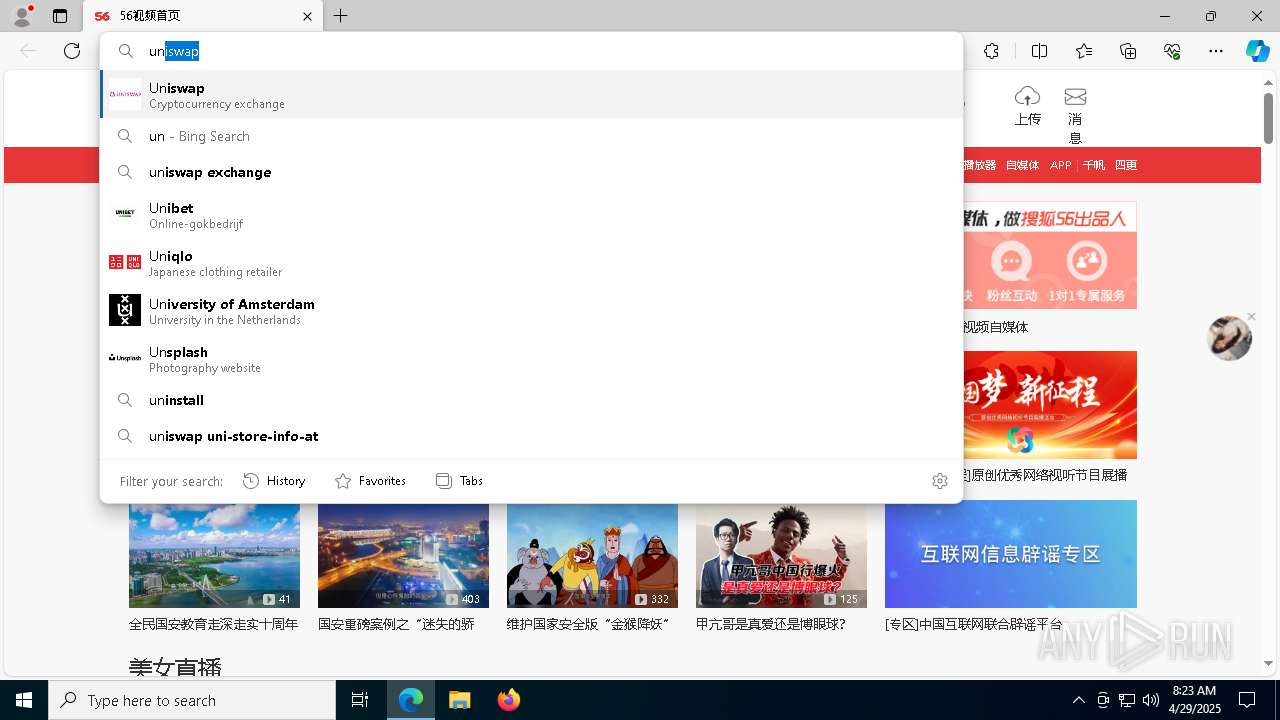Image resolution: width=1280 pixels, height=720 pixels.
Task: Open the taskbar clock 8:23 AM
Action: [1194, 700]
